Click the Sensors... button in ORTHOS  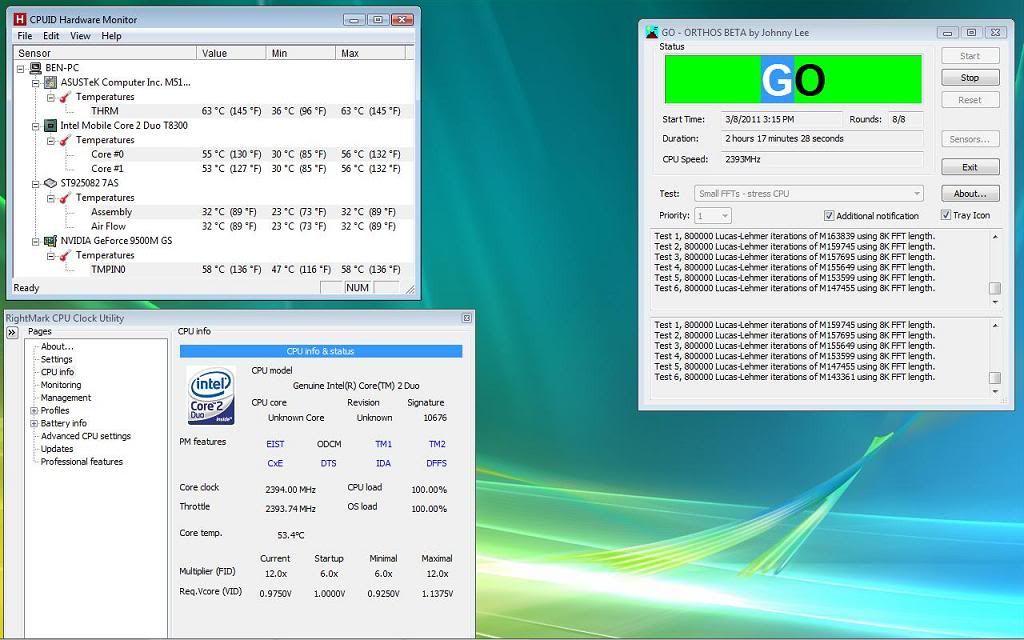pos(970,139)
